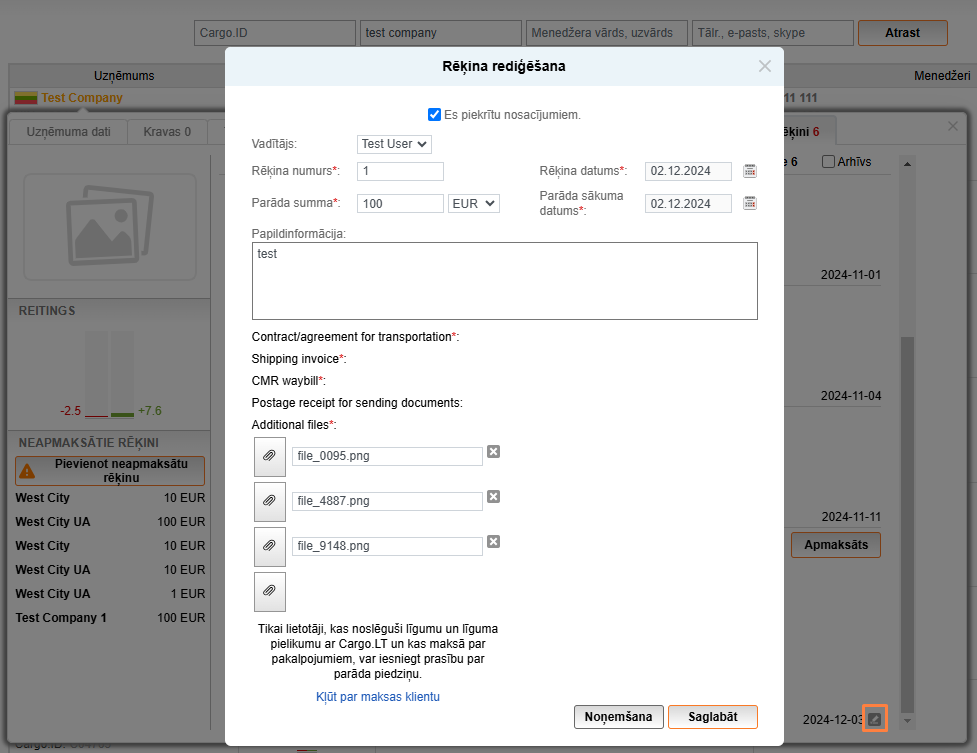Viewport: 977px width, 753px height.
Task: Remove file_4887.png attachment
Action: click(493, 497)
